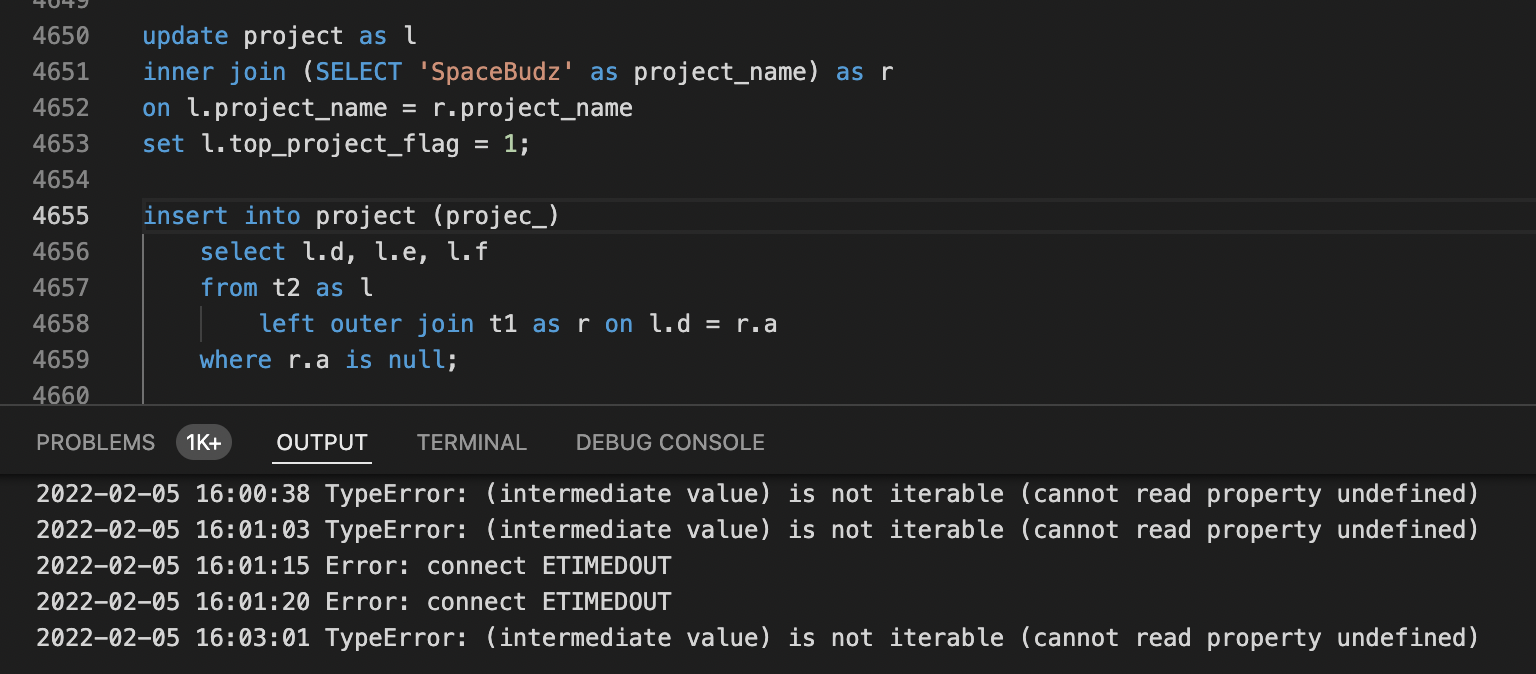Screen dimensions: 1536x674
Task: Click the set keyword on line 4653
Action: pos(163,143)
